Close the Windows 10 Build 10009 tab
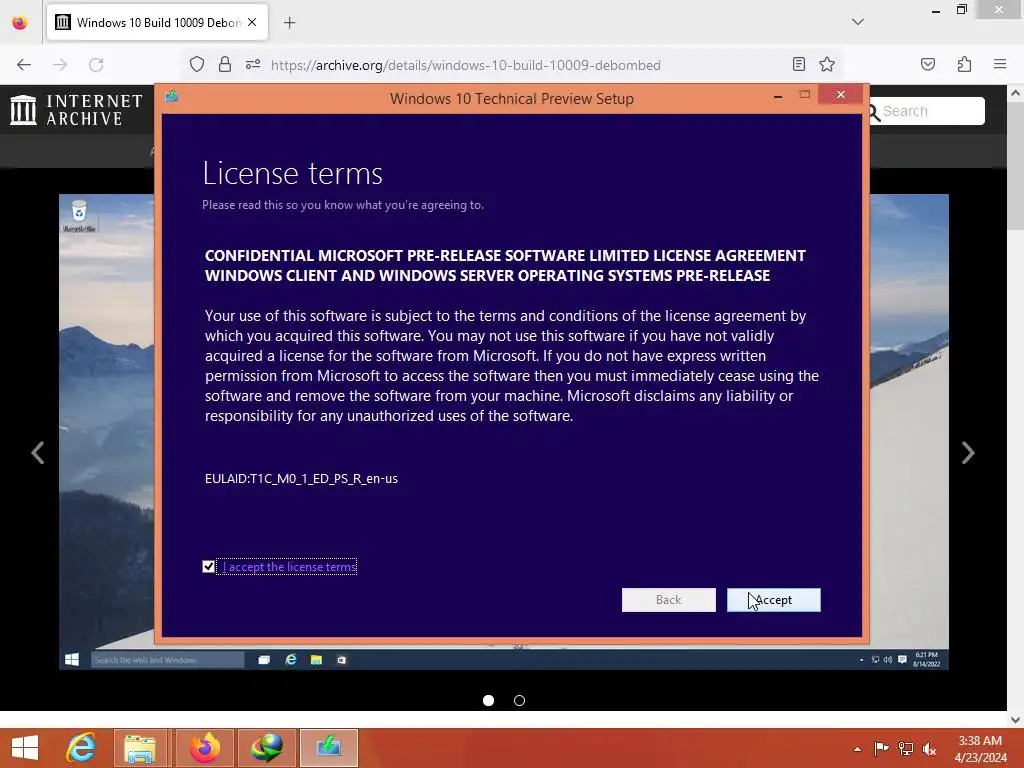 (x=252, y=22)
